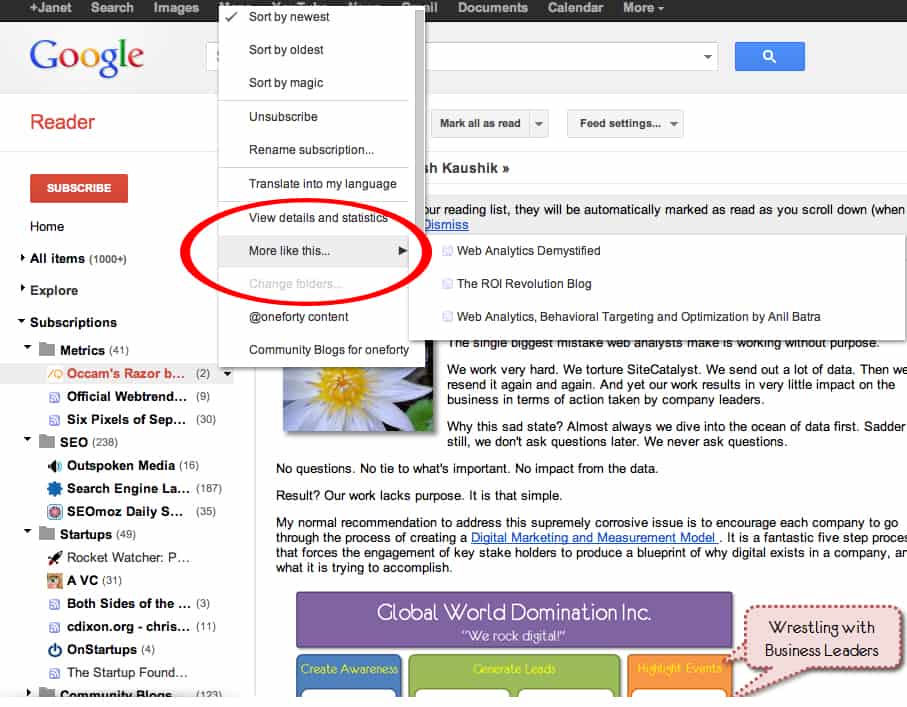The height and width of the screenshot is (707, 907).
Task: Click the red SUBSCRIBE button
Action: (x=79, y=188)
